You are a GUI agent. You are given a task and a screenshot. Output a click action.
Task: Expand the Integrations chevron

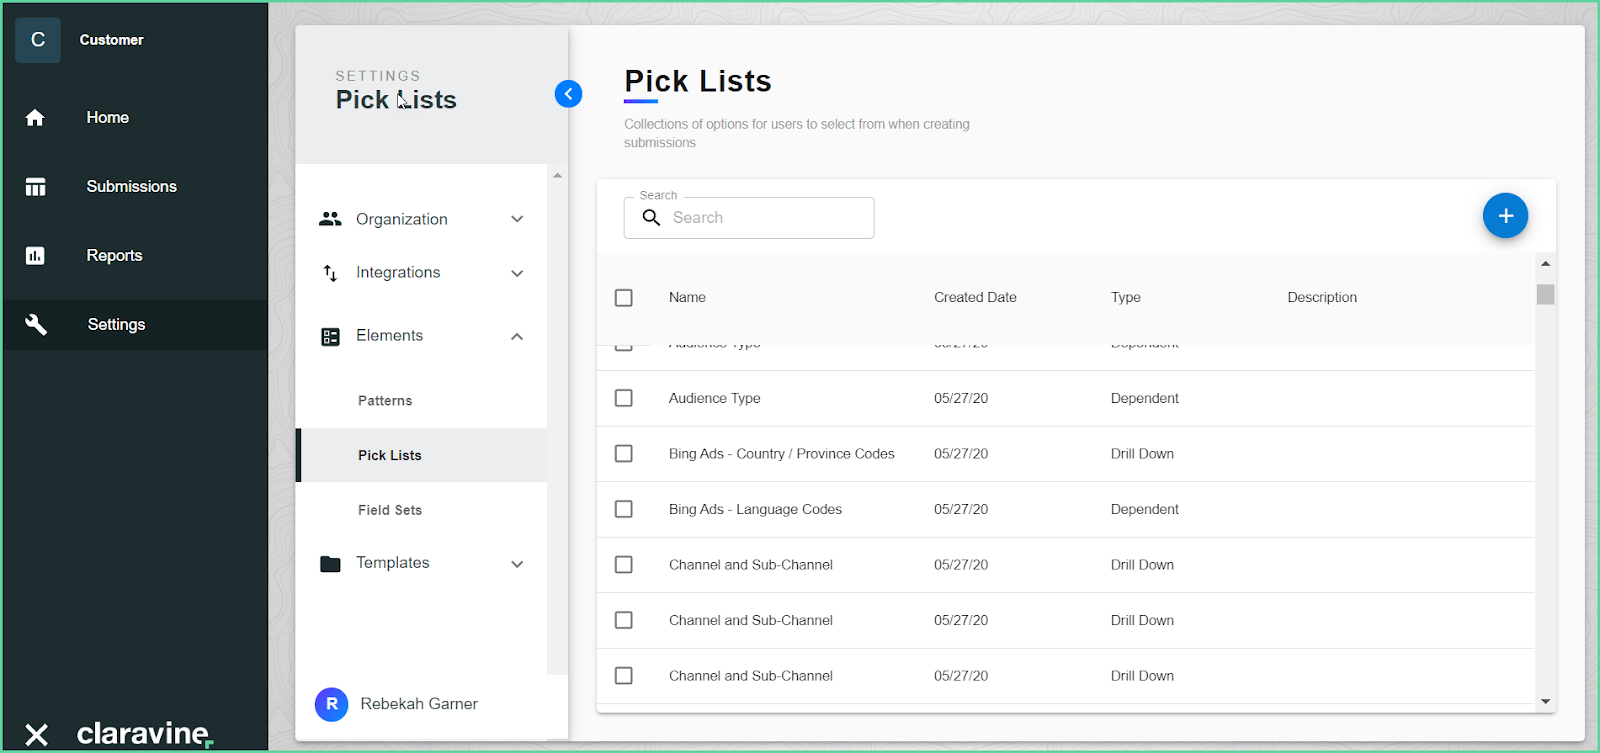517,273
